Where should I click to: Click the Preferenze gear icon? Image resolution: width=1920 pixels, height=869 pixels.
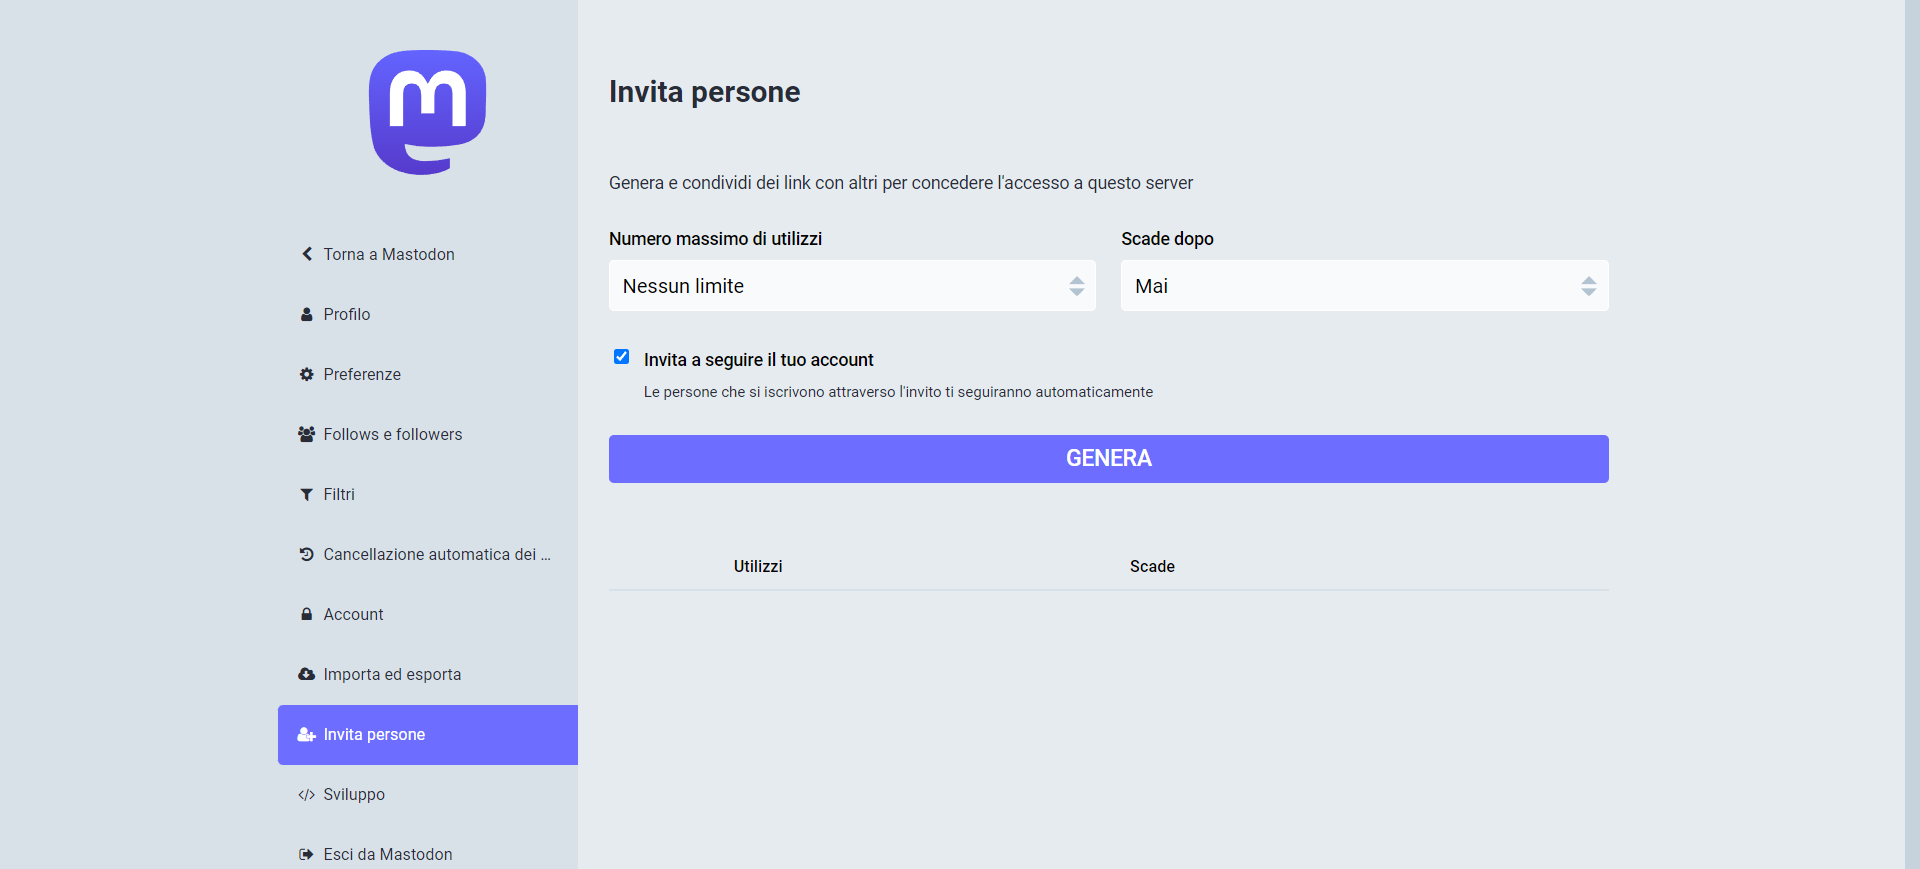coord(307,374)
